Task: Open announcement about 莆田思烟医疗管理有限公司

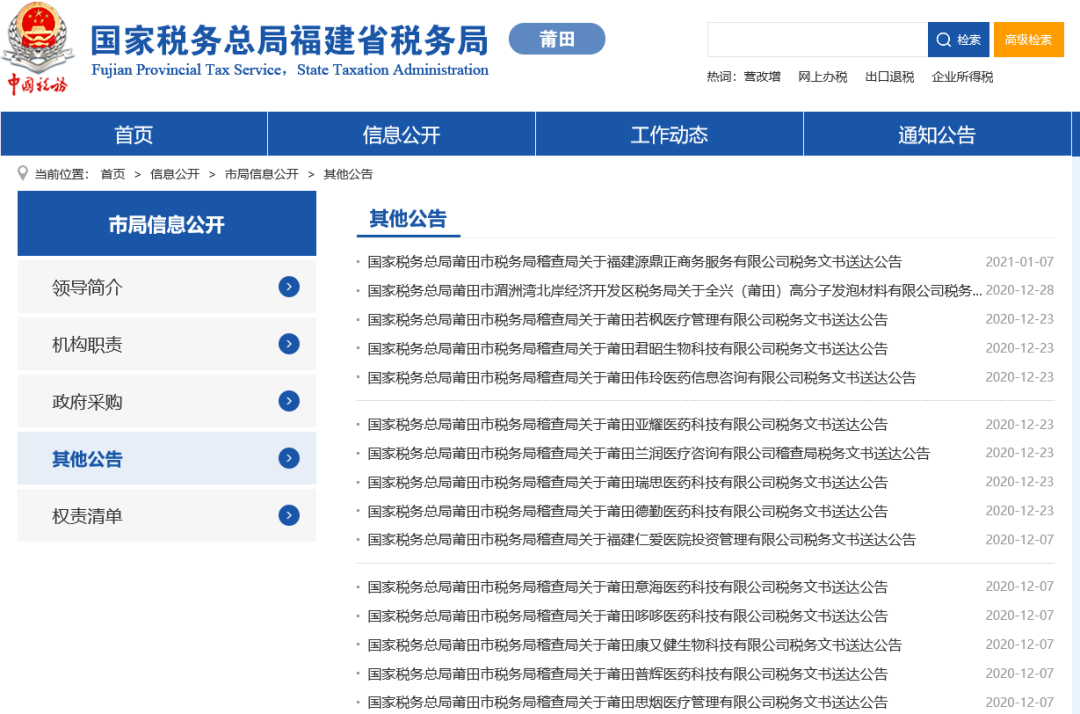Action: tap(627, 702)
